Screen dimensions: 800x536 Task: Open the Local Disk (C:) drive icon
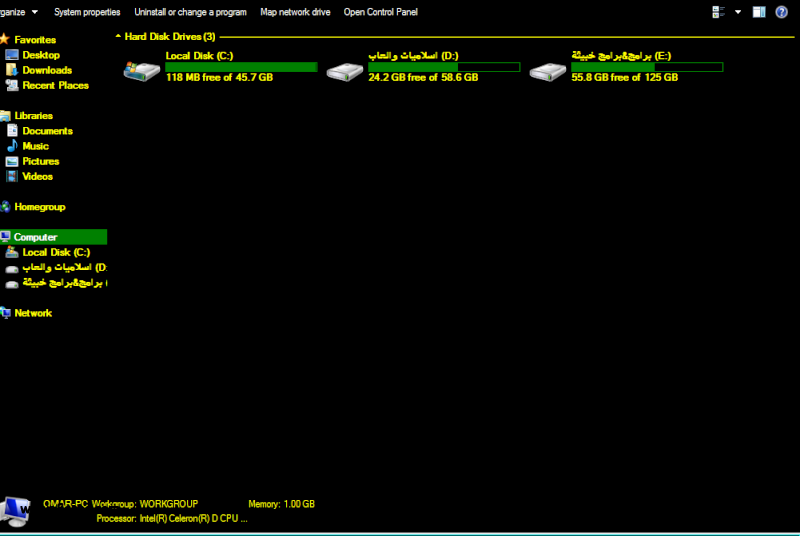coord(140,70)
